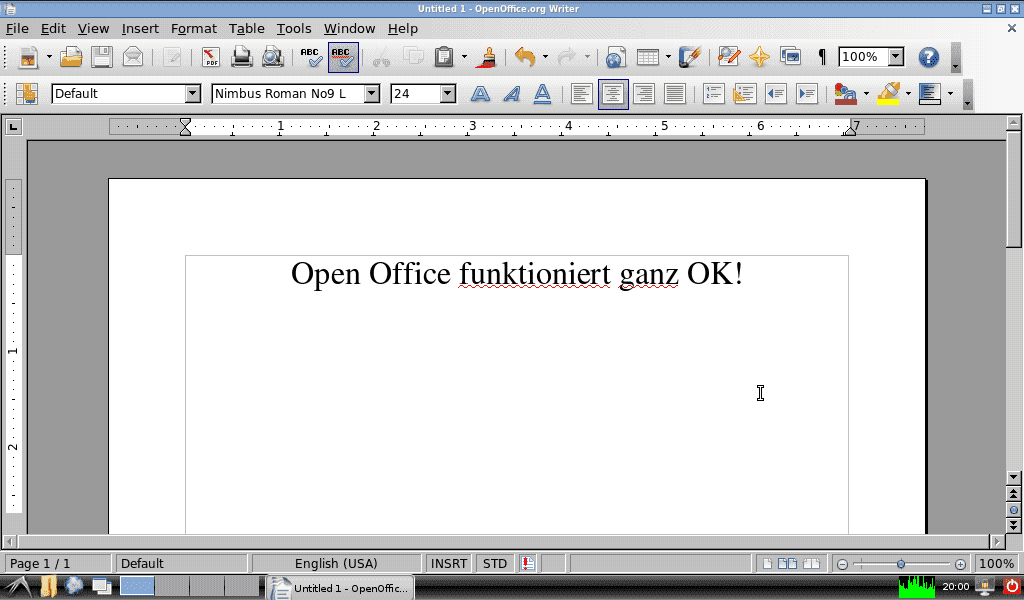Open the Insert menu

[x=140, y=29]
